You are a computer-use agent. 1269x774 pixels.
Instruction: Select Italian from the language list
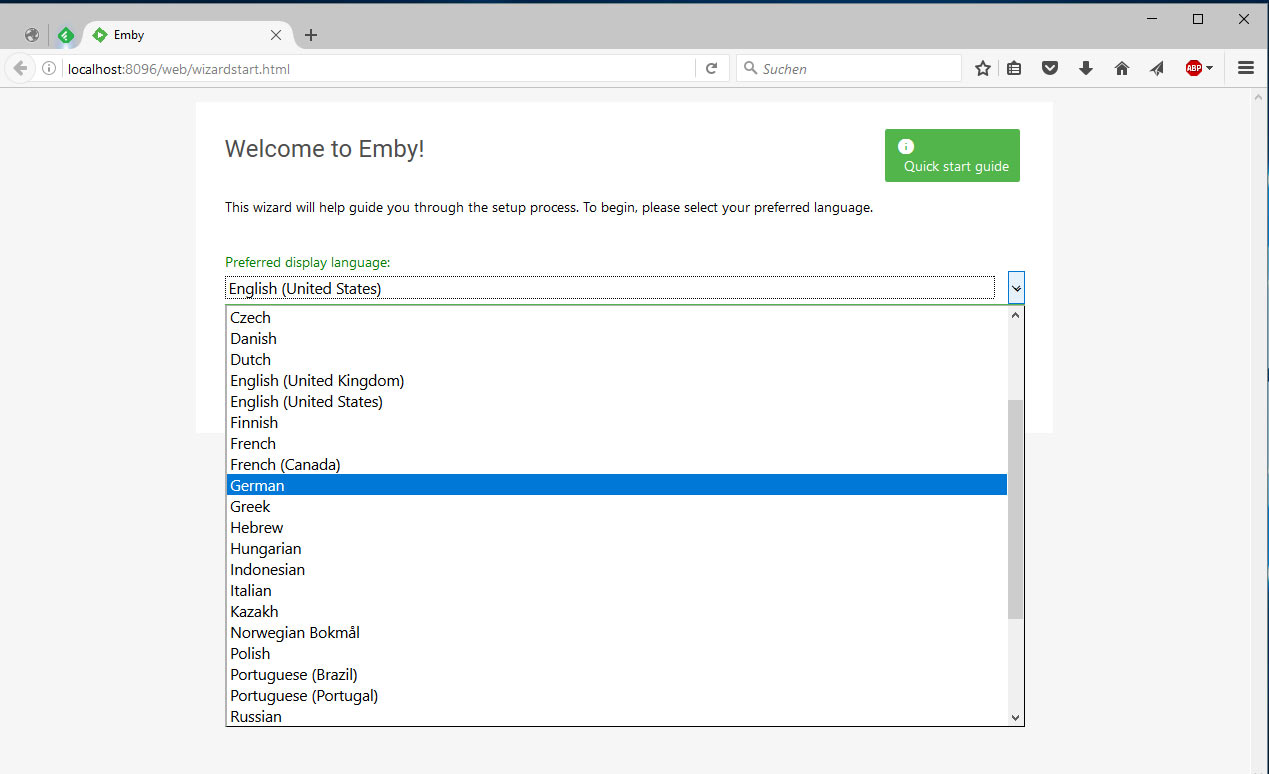(x=617, y=590)
